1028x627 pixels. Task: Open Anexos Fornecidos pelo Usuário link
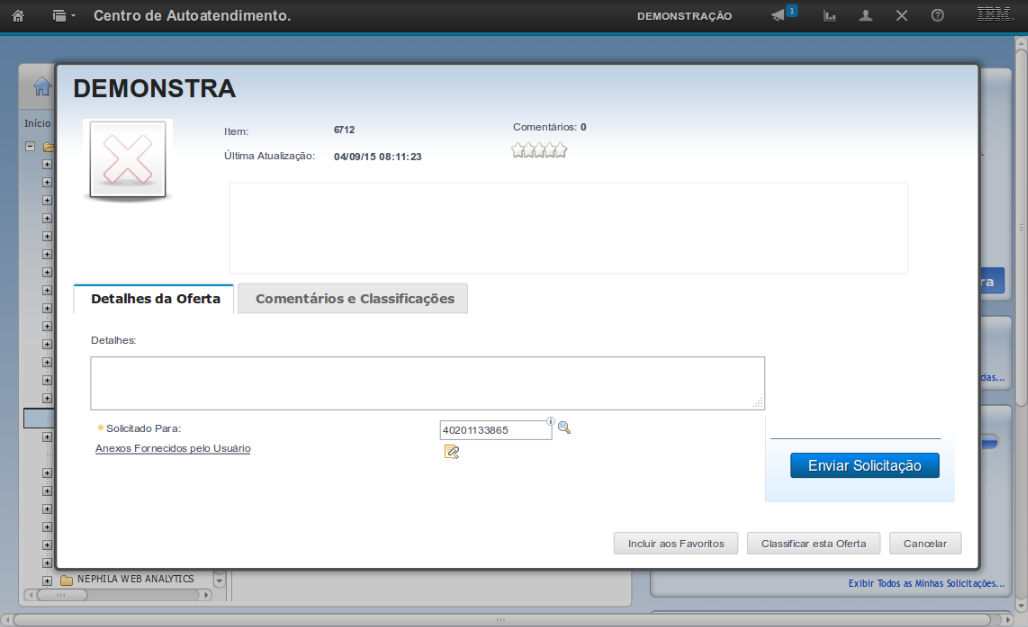pos(173,449)
